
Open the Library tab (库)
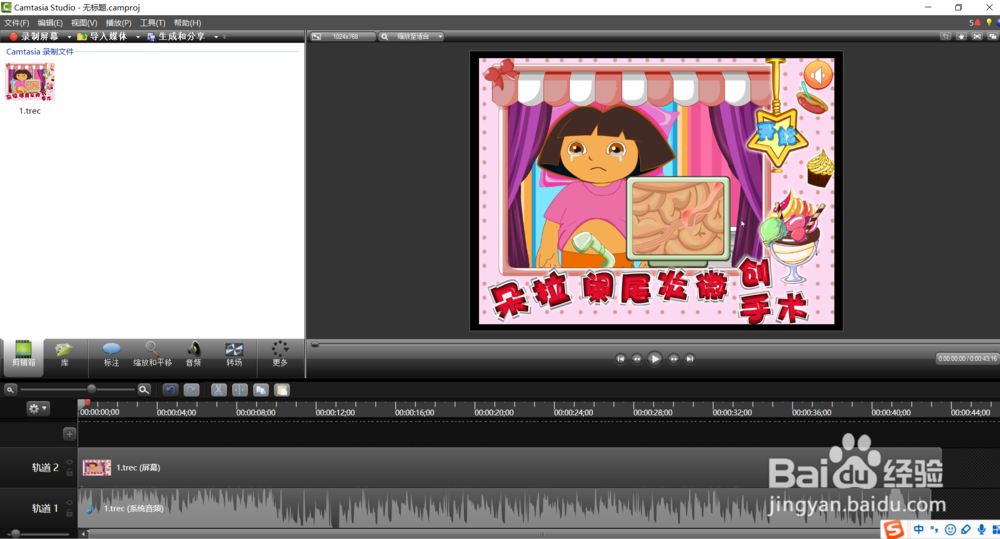(64, 355)
